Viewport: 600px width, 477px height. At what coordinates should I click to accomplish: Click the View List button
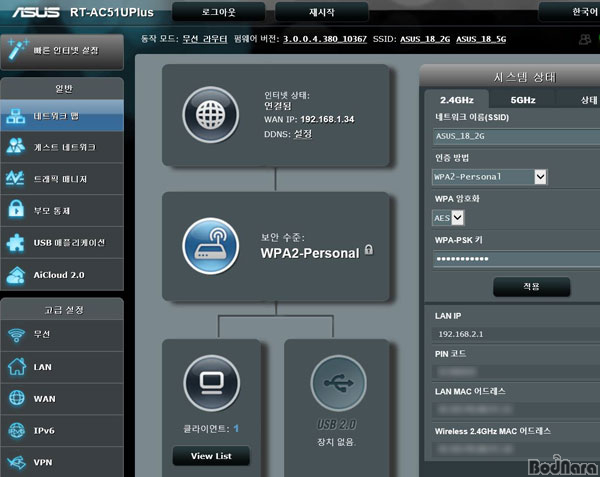click(211, 456)
